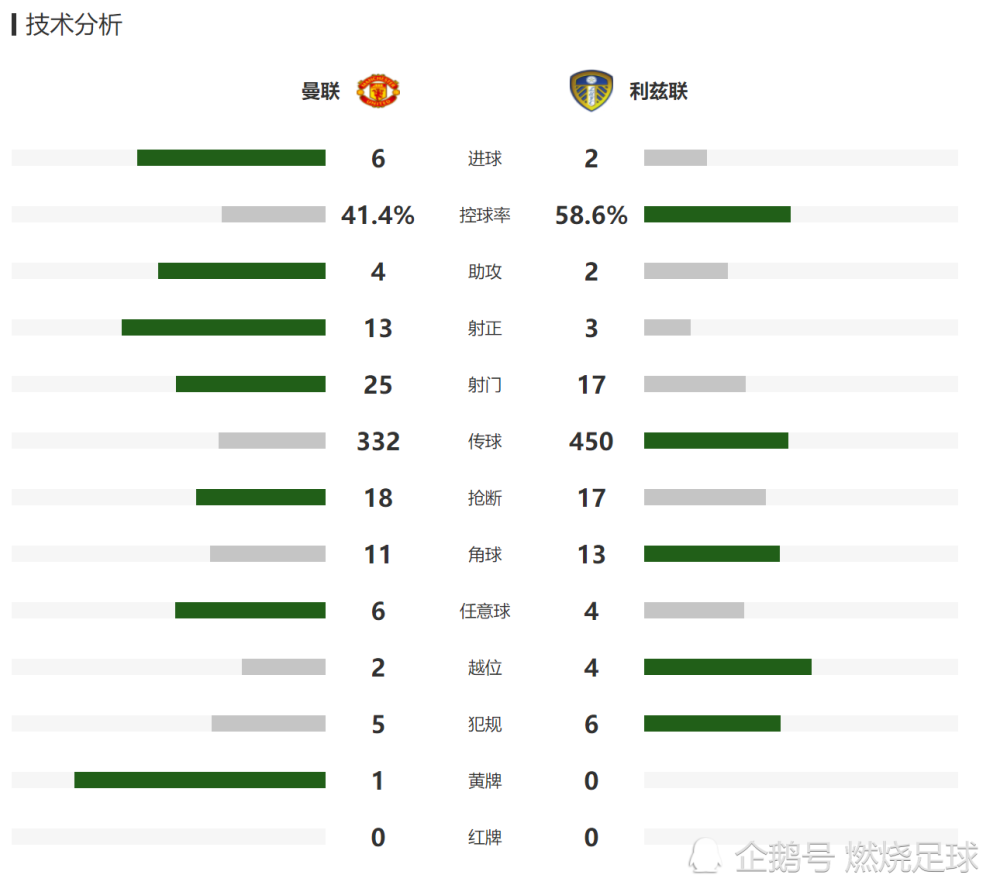1000x892 pixels.
Task: Click the 射门 stat label
Action: (485, 384)
